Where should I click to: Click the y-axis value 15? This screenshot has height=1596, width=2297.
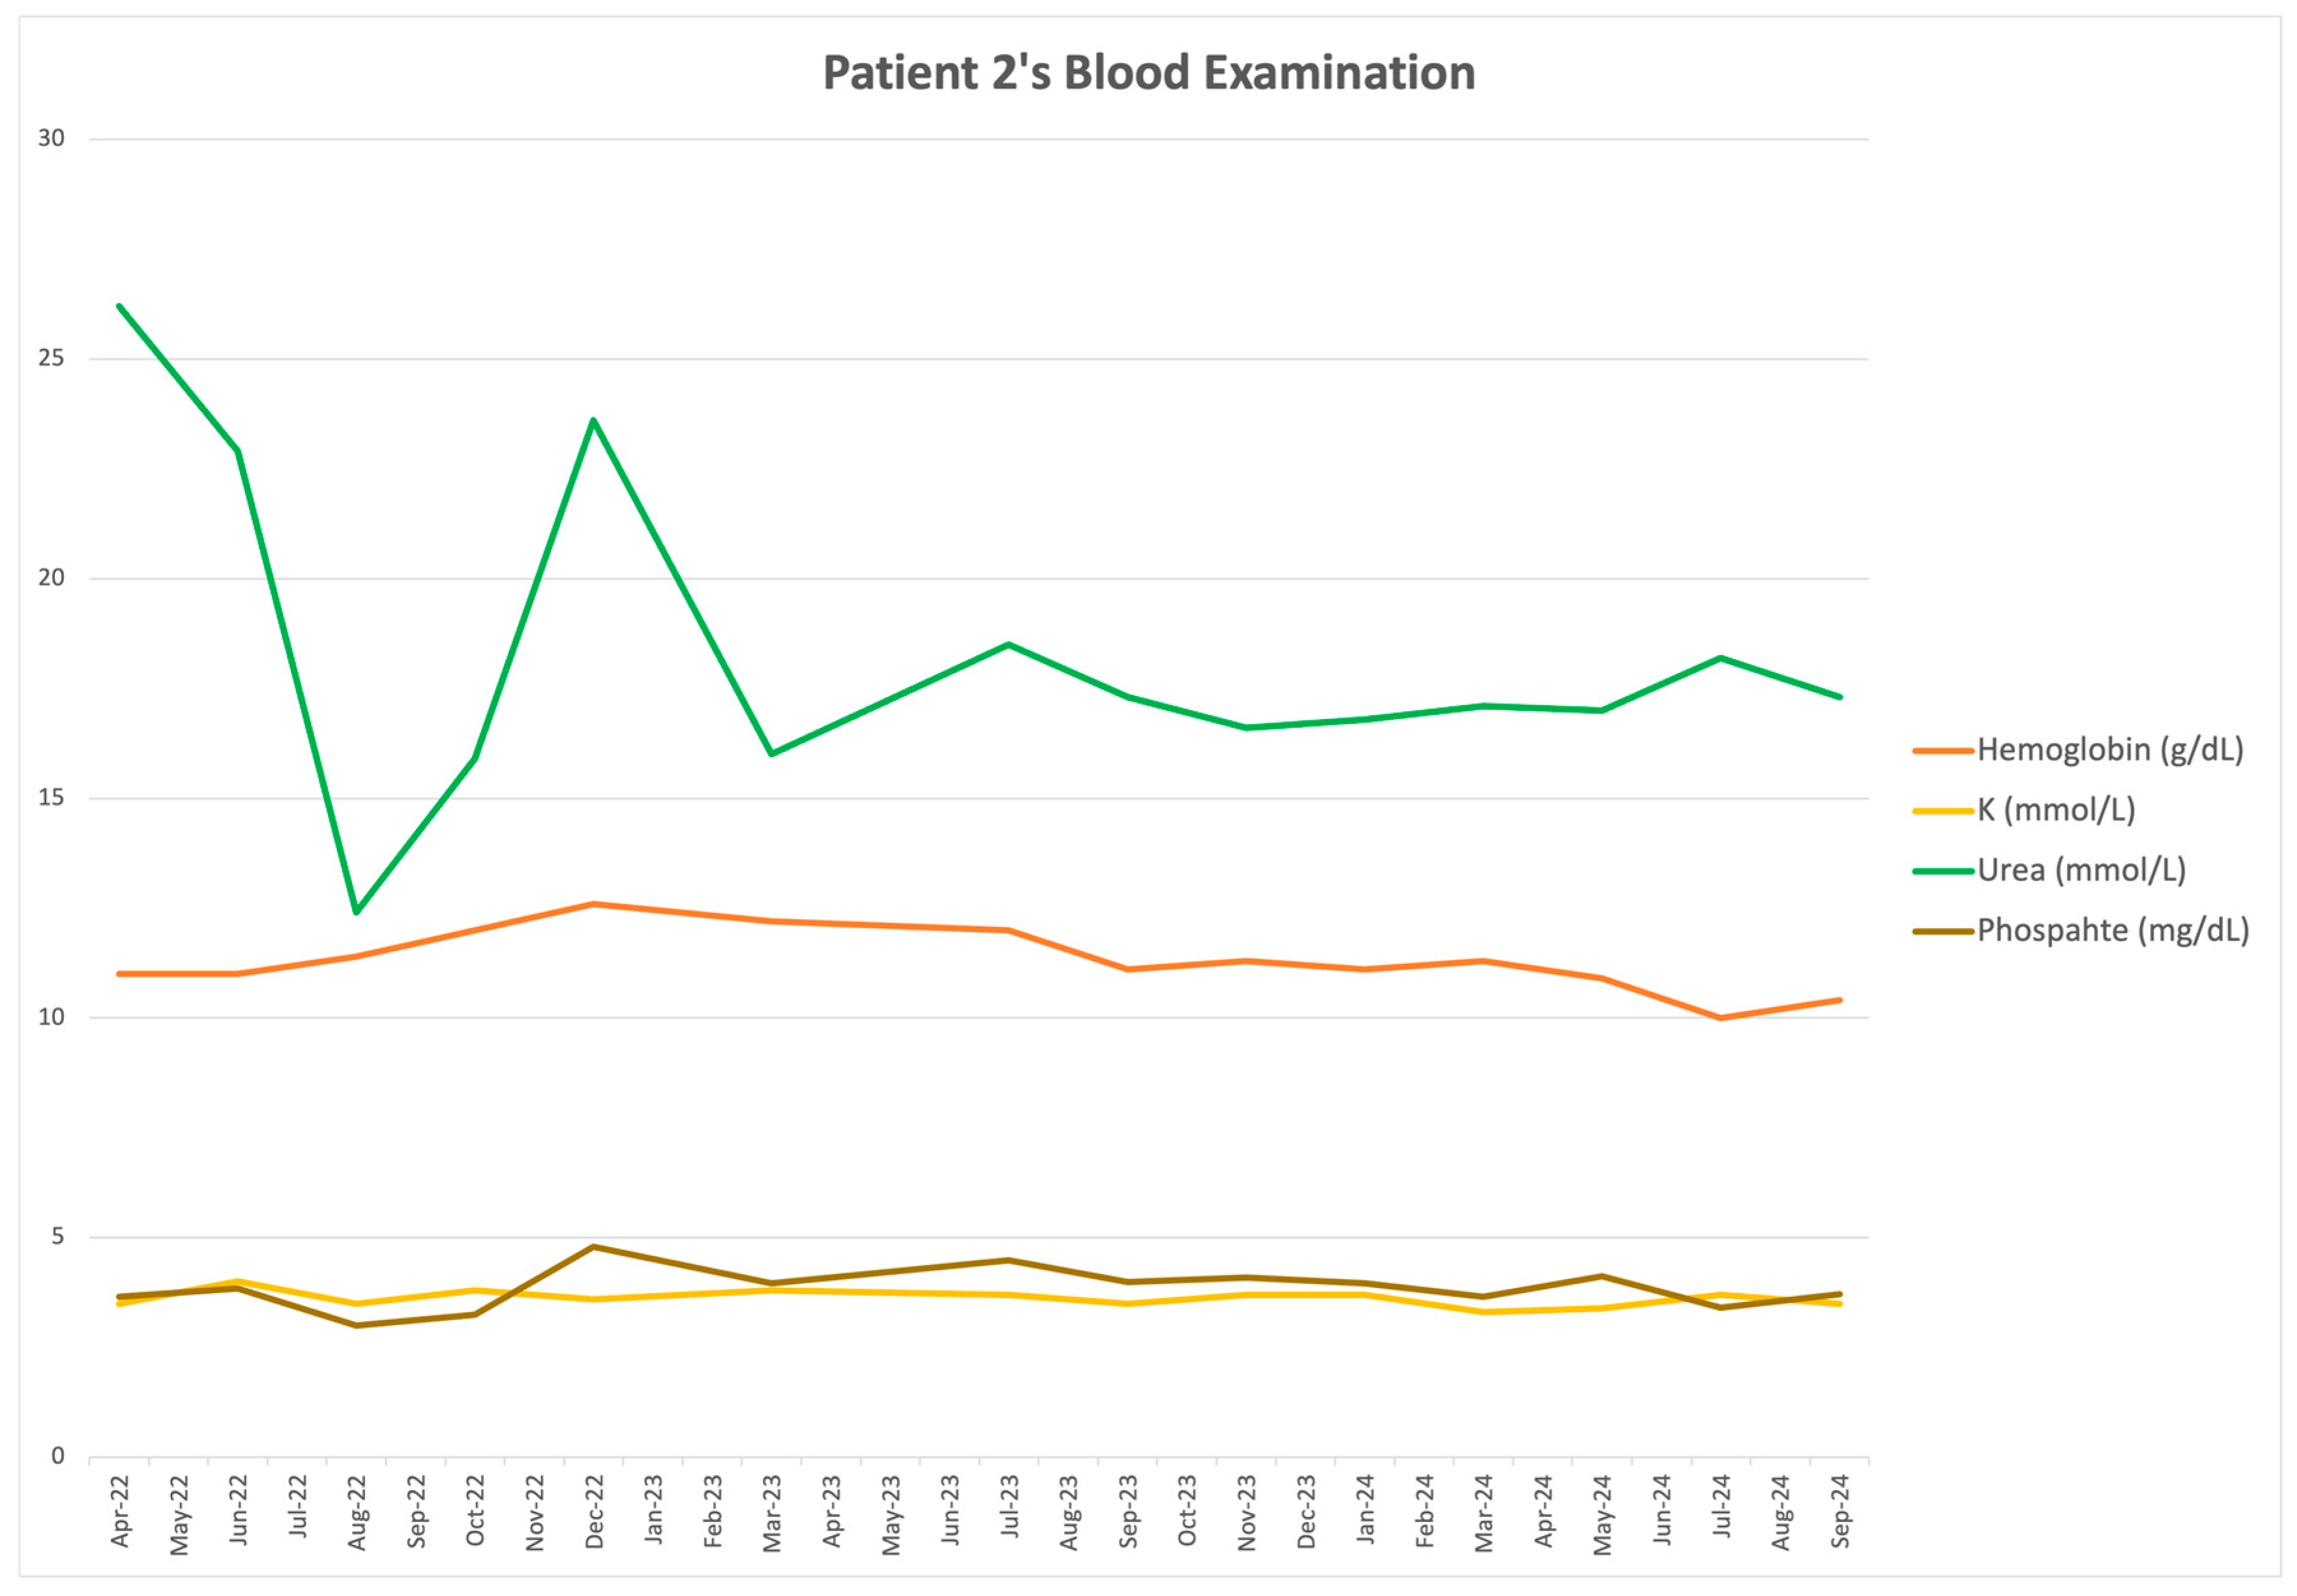click(52, 797)
